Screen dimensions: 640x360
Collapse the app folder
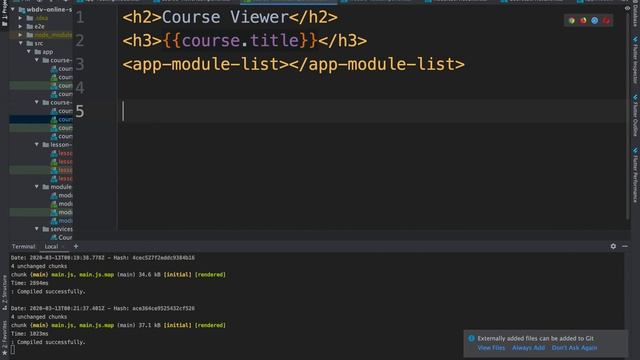(29, 51)
